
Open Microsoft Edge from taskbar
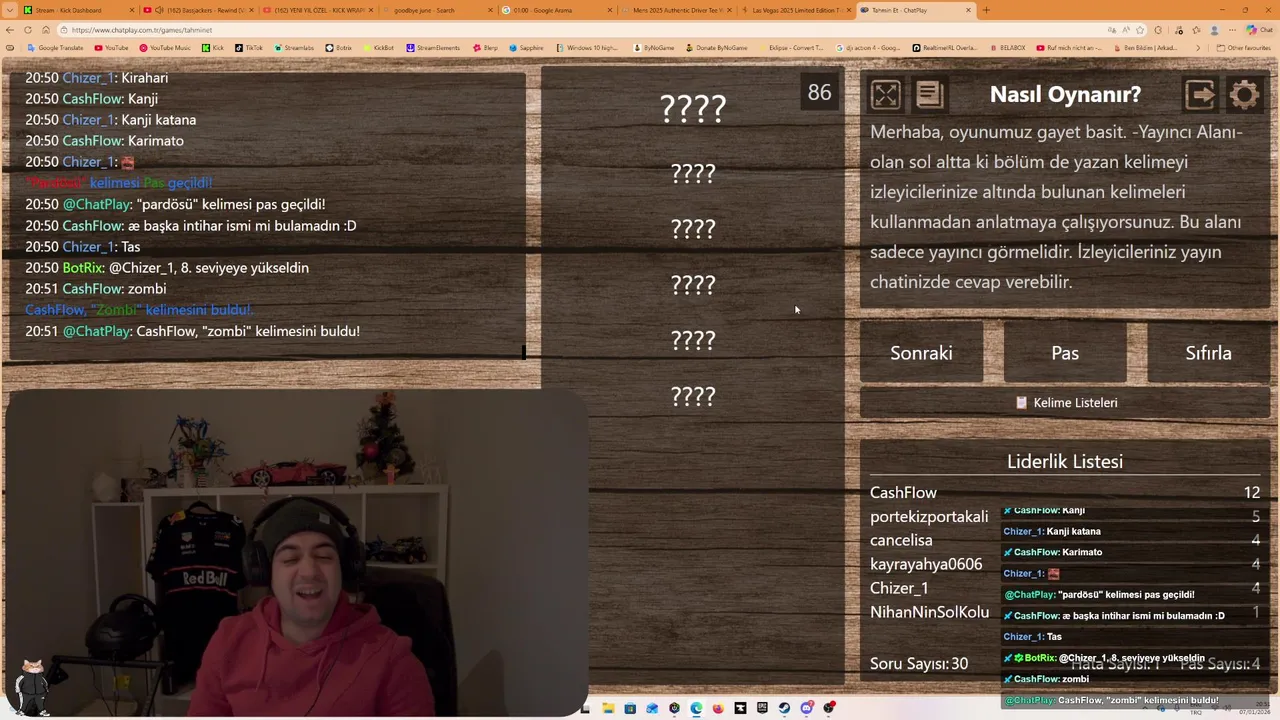[696, 708]
